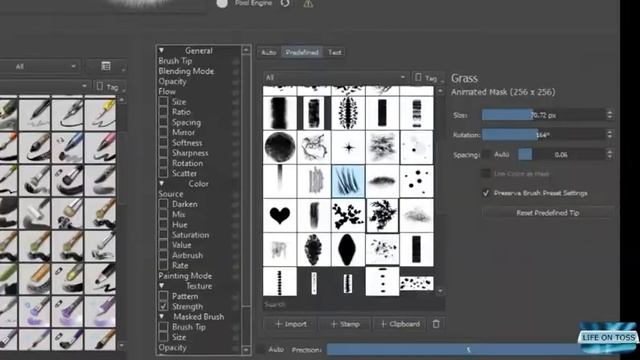Toggle the Auto spacing checkbox
This screenshot has height=360, width=640.
pos(487,154)
